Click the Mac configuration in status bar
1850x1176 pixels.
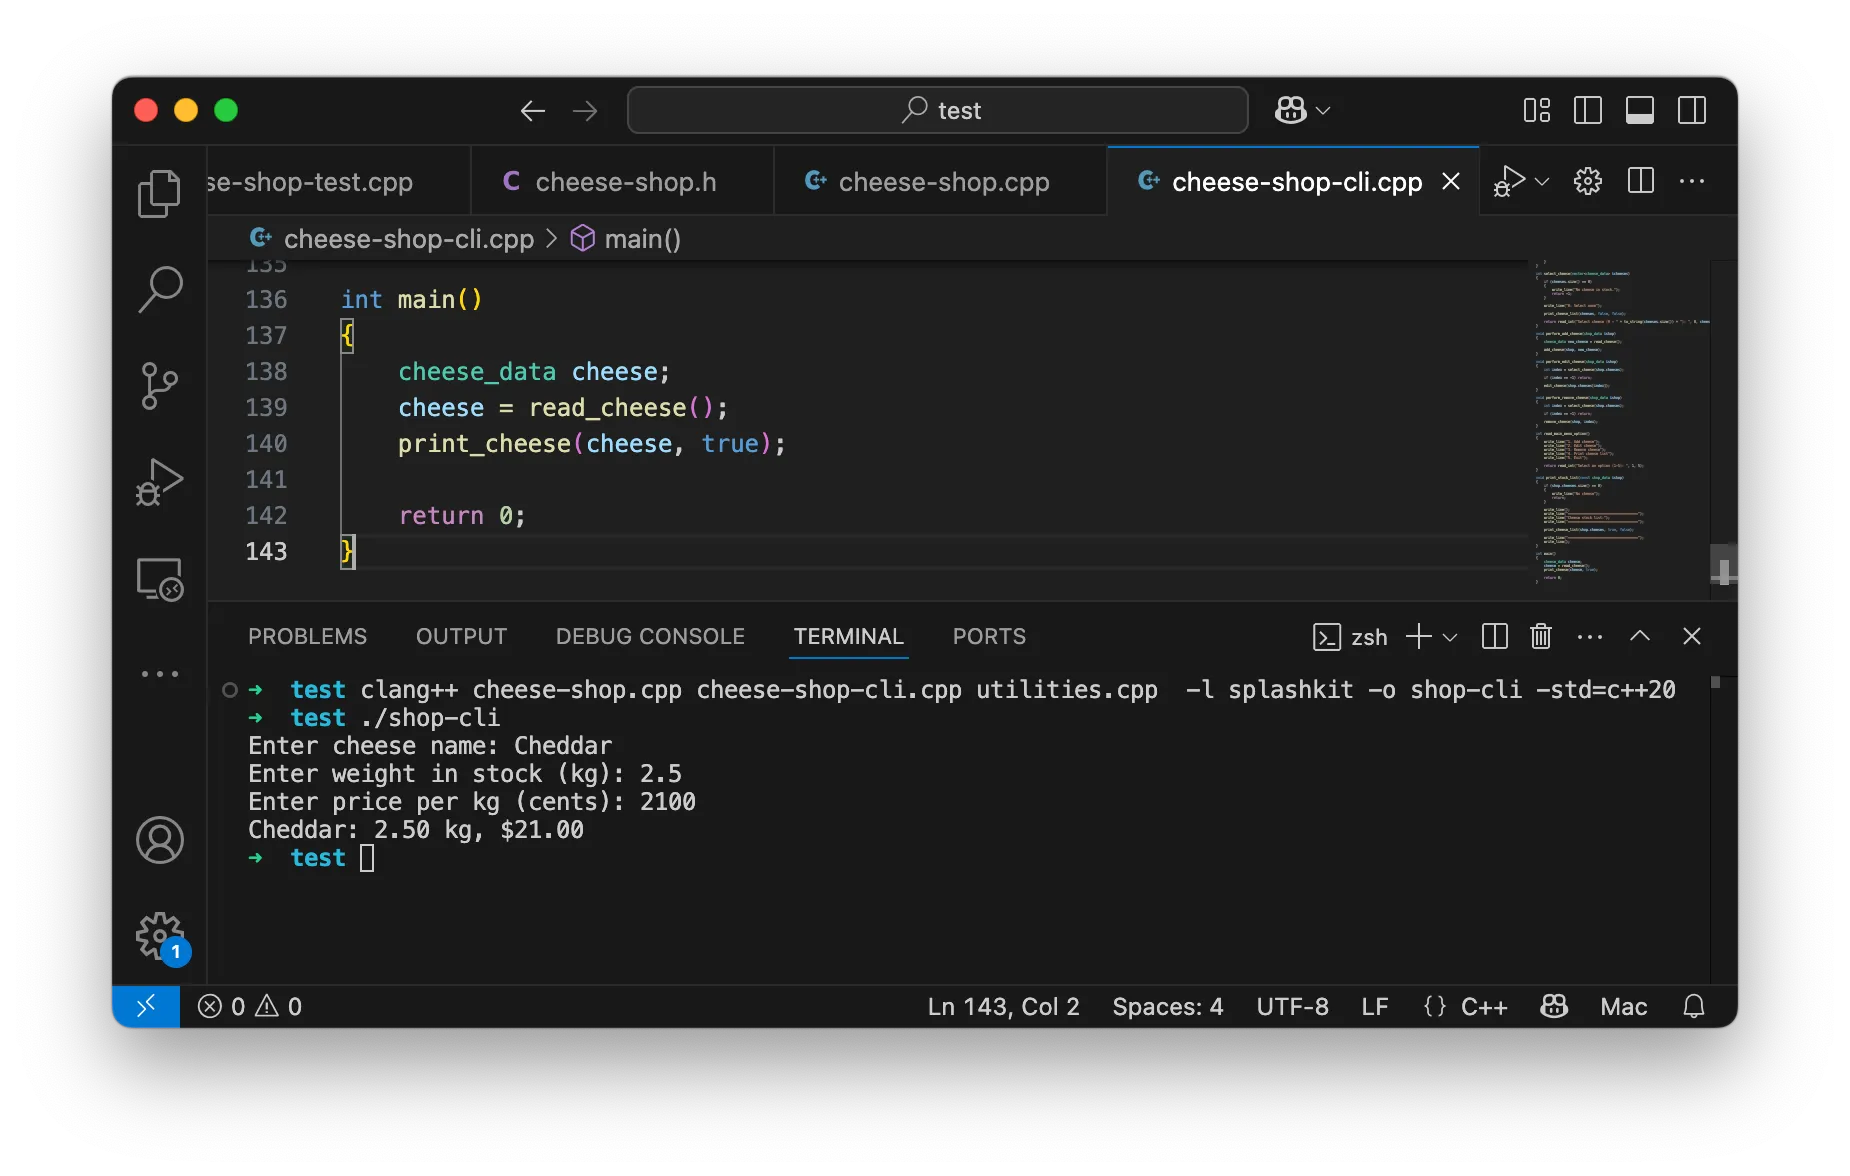[x=1623, y=1006]
